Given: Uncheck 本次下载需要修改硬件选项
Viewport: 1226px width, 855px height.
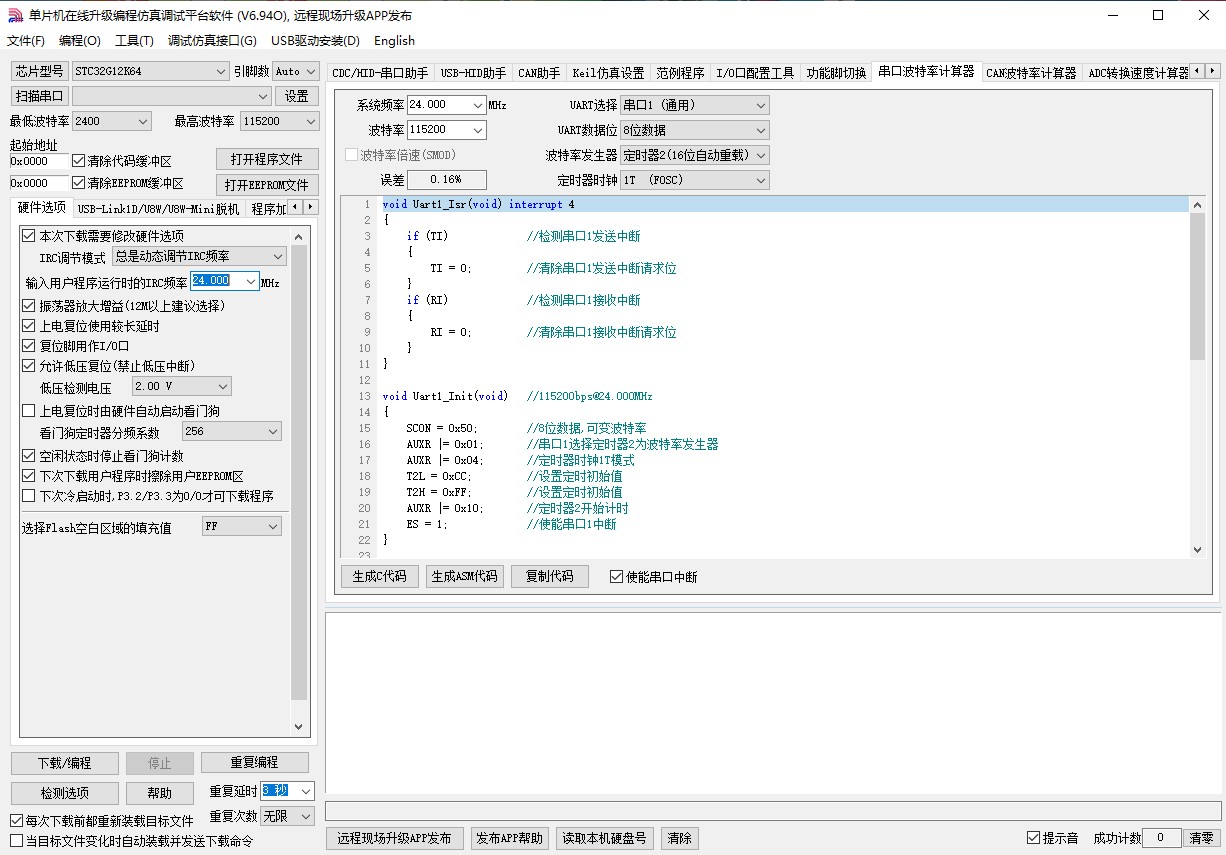Looking at the screenshot, I should [x=29, y=236].
